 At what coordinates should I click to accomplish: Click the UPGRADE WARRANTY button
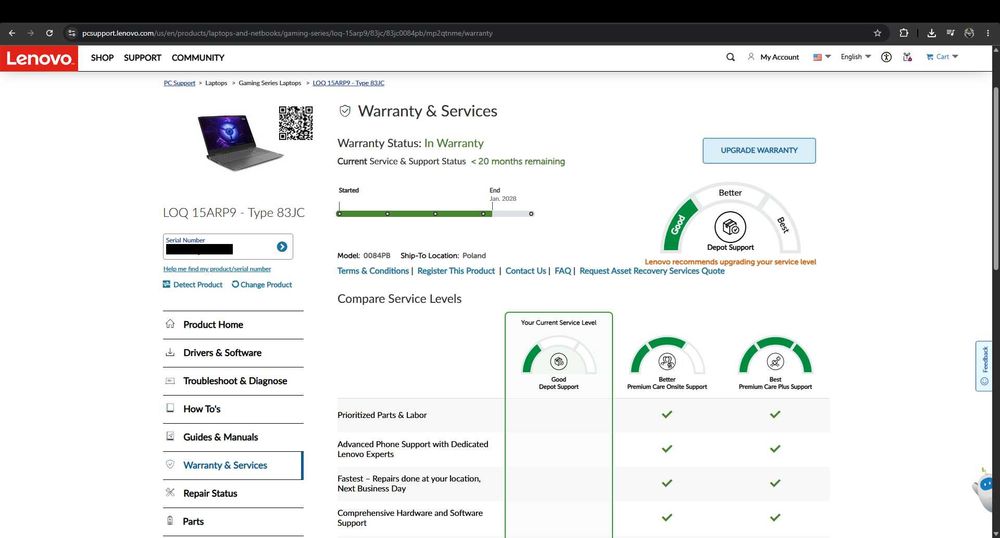coord(759,150)
